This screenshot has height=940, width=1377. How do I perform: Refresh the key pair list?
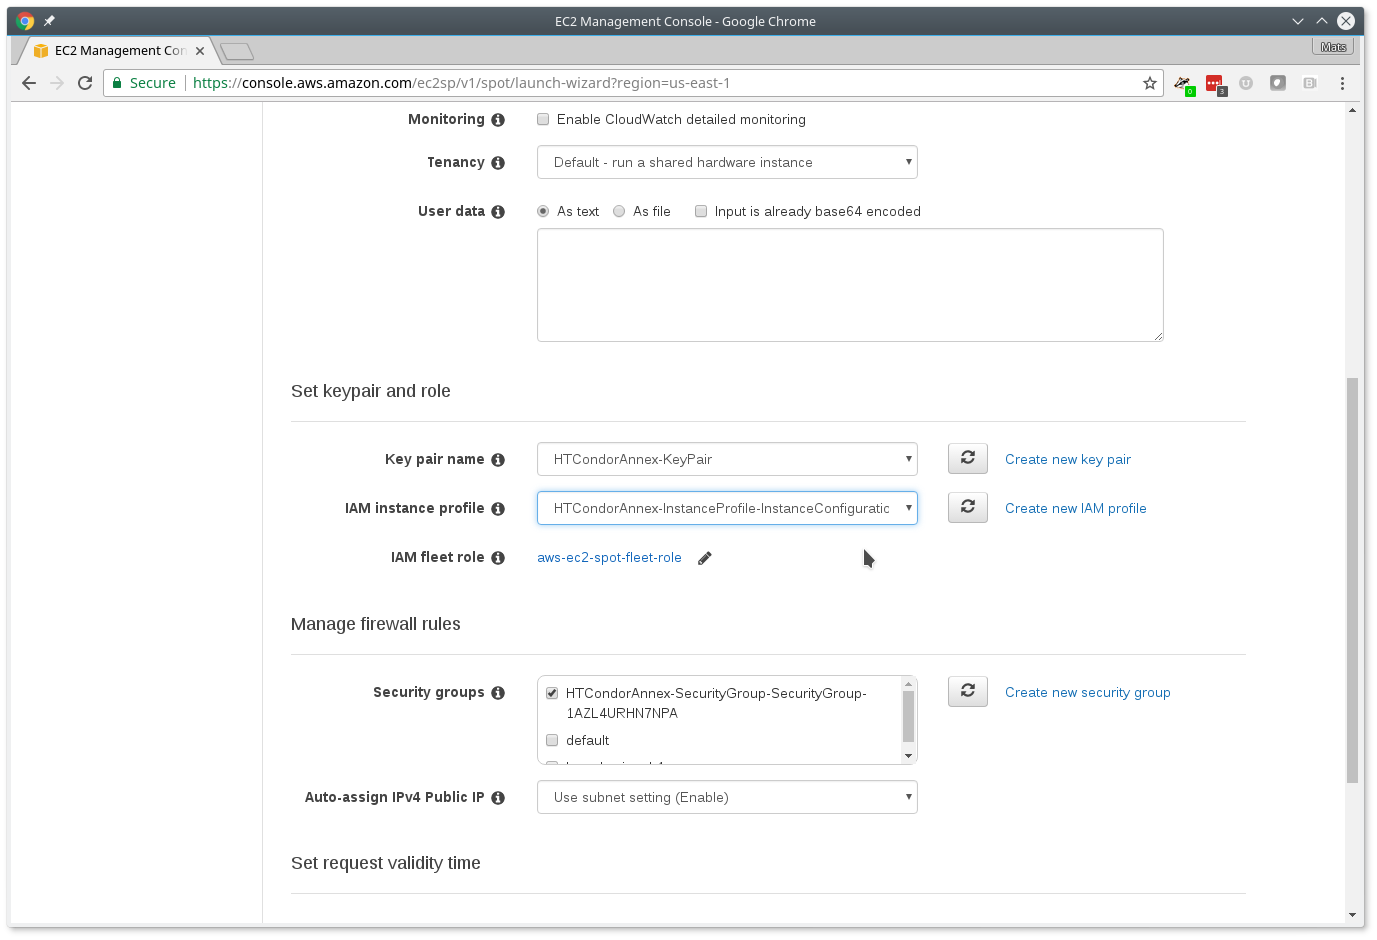click(x=968, y=459)
